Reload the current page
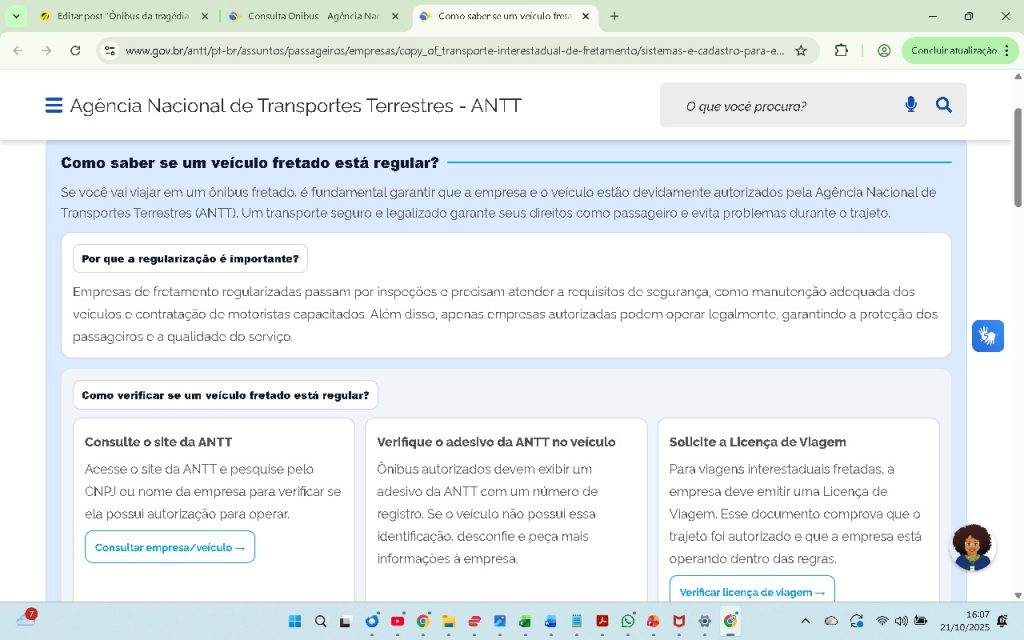Image resolution: width=1024 pixels, height=640 pixels. point(75,50)
